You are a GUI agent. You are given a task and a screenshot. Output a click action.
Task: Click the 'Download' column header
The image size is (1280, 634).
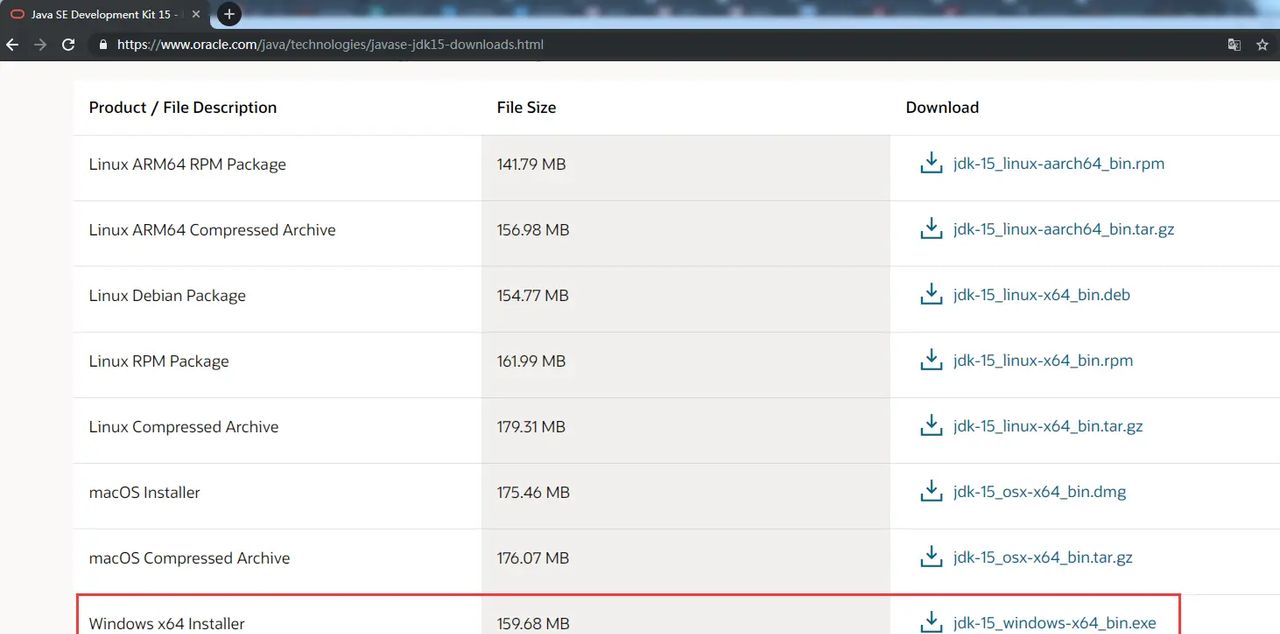[x=942, y=107]
